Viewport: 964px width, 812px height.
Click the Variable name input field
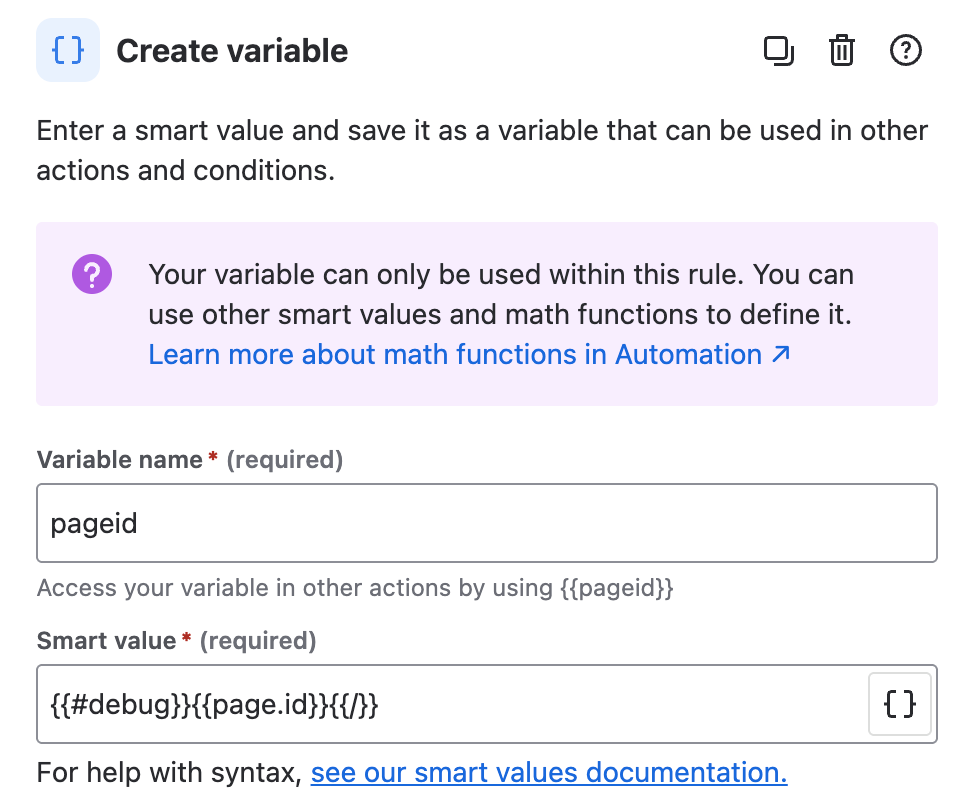pyautogui.click(x=487, y=522)
